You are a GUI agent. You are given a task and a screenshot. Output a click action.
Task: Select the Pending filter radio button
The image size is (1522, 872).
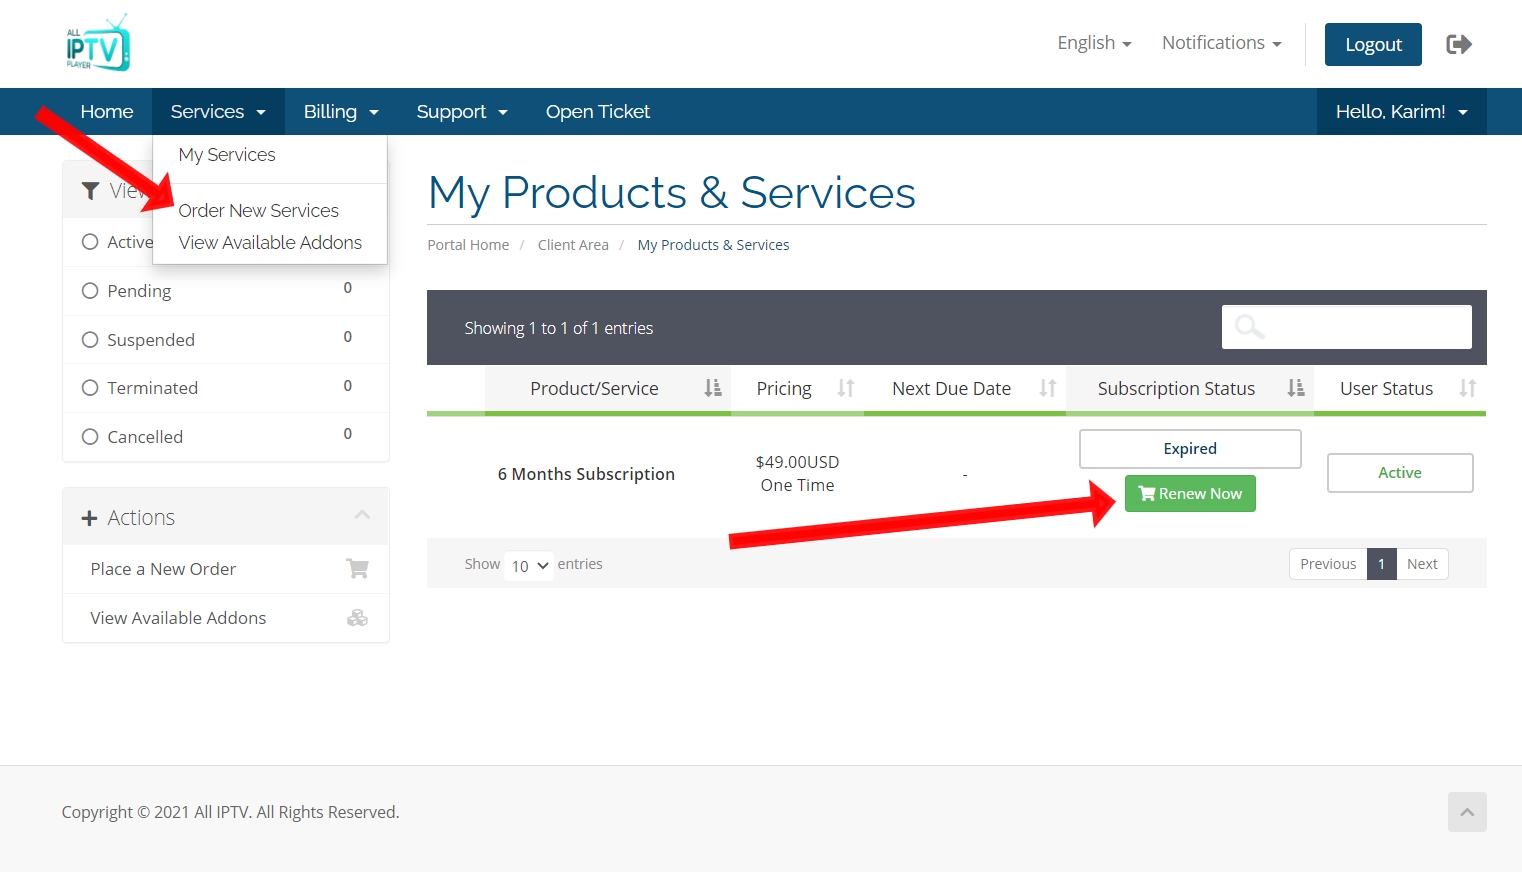tap(90, 291)
